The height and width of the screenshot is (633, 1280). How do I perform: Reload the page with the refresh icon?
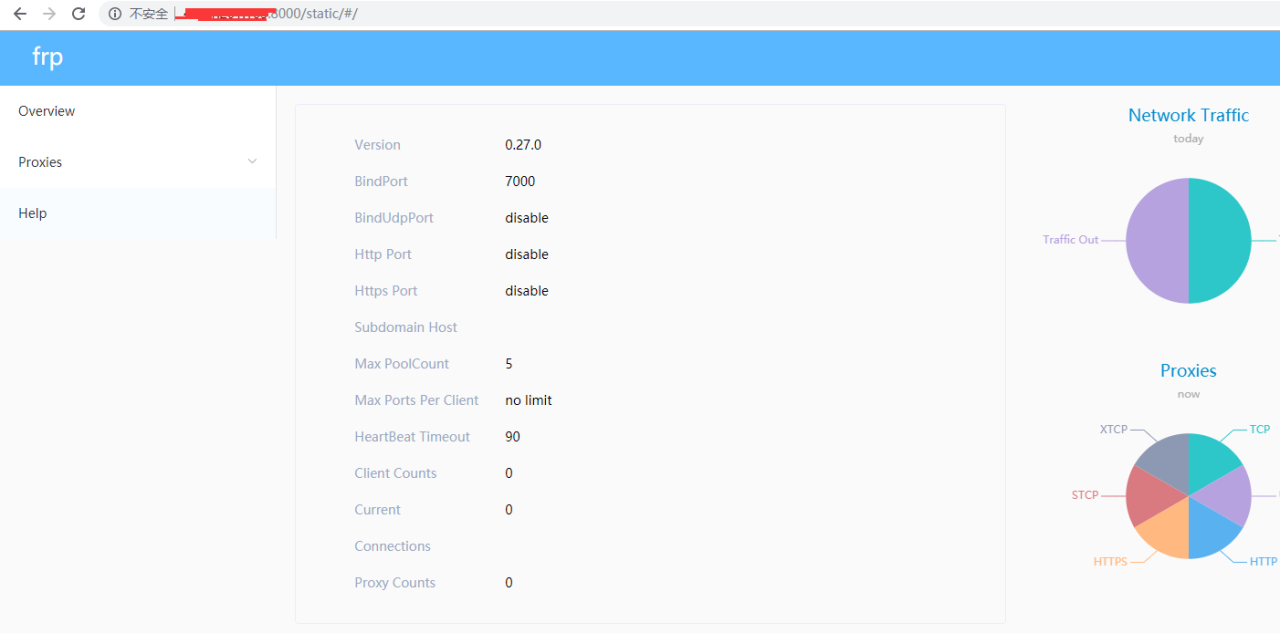pos(78,14)
